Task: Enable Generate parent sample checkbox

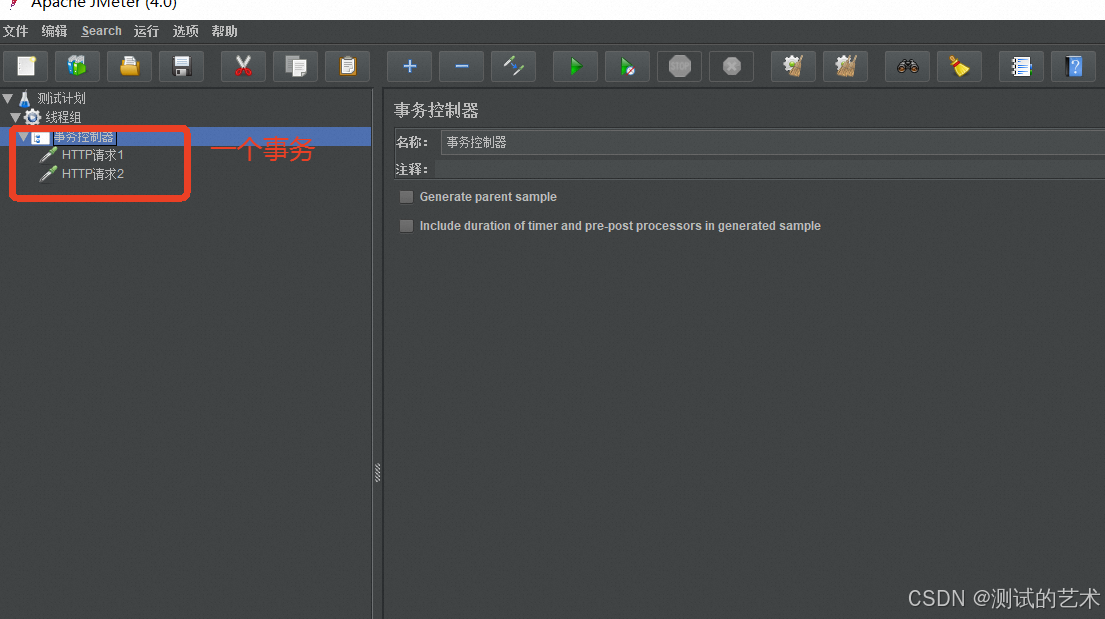Action: tap(406, 197)
